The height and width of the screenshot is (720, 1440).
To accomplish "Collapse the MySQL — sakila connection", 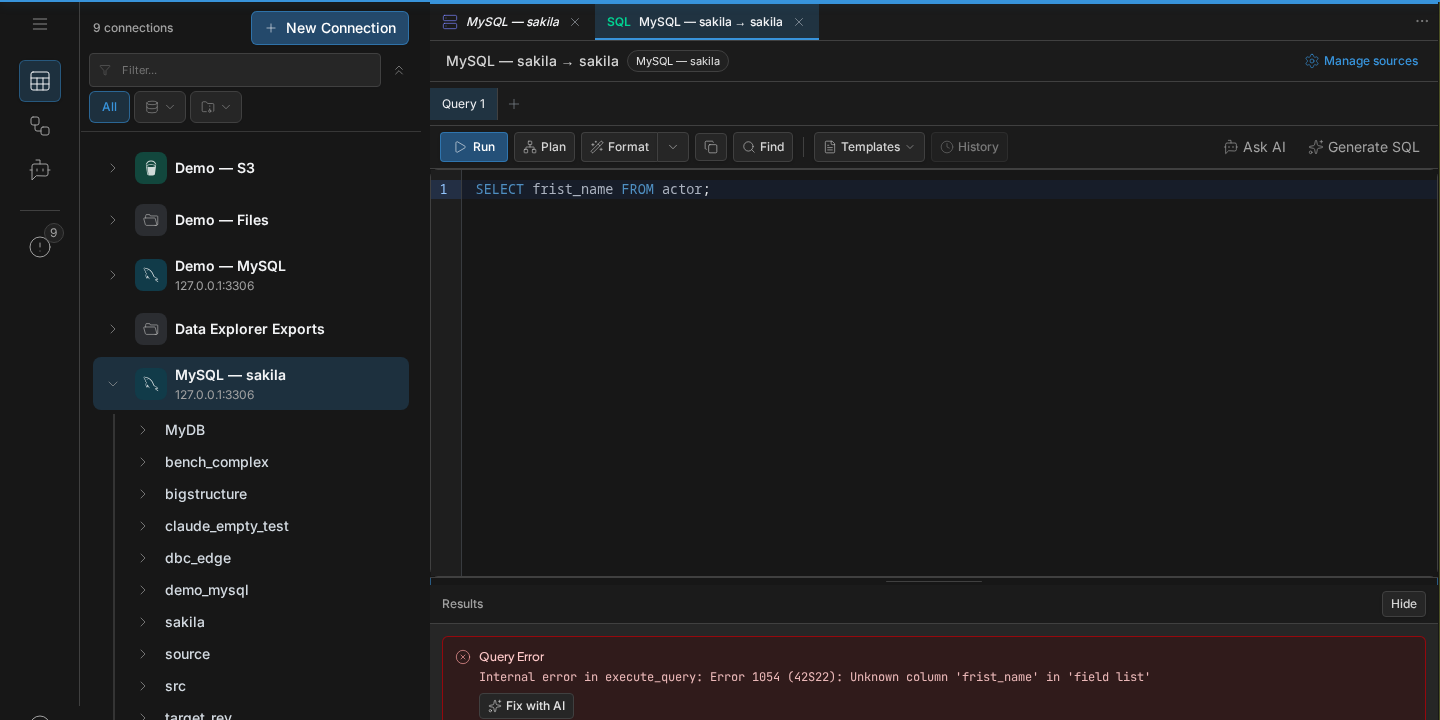I will point(113,384).
